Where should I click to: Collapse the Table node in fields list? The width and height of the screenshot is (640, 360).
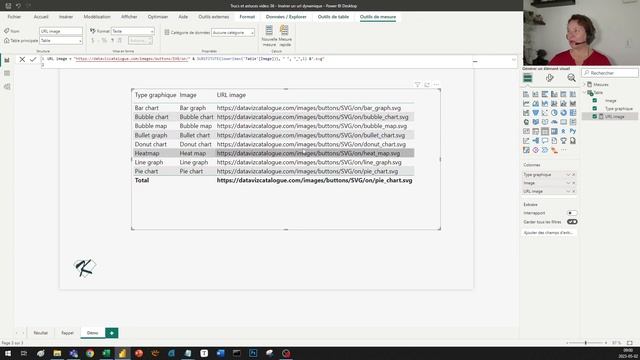tap(584, 93)
